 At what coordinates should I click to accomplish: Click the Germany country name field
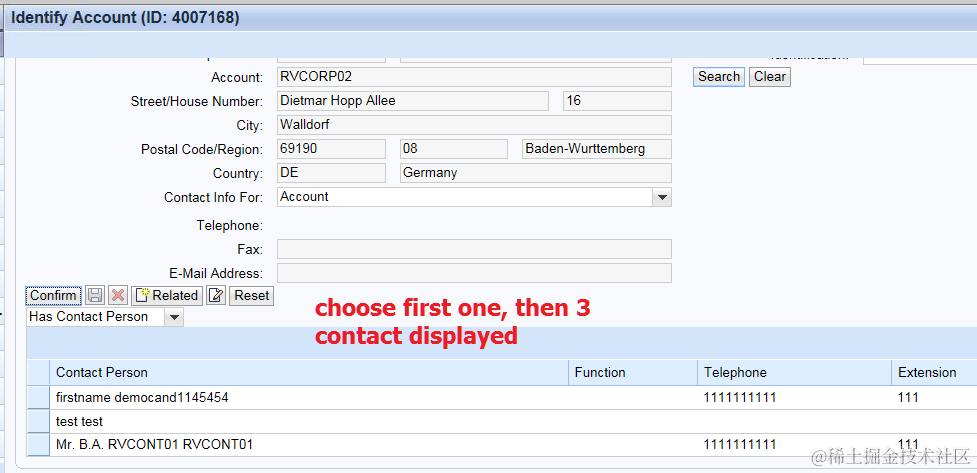click(536, 173)
